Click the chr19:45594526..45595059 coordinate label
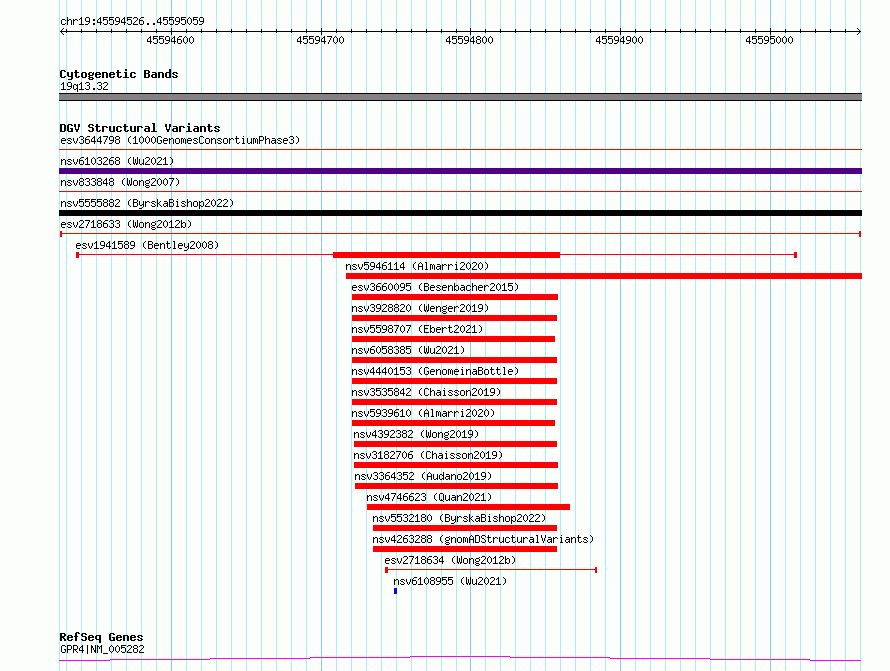Image resolution: width=890 pixels, height=671 pixels. tap(132, 21)
